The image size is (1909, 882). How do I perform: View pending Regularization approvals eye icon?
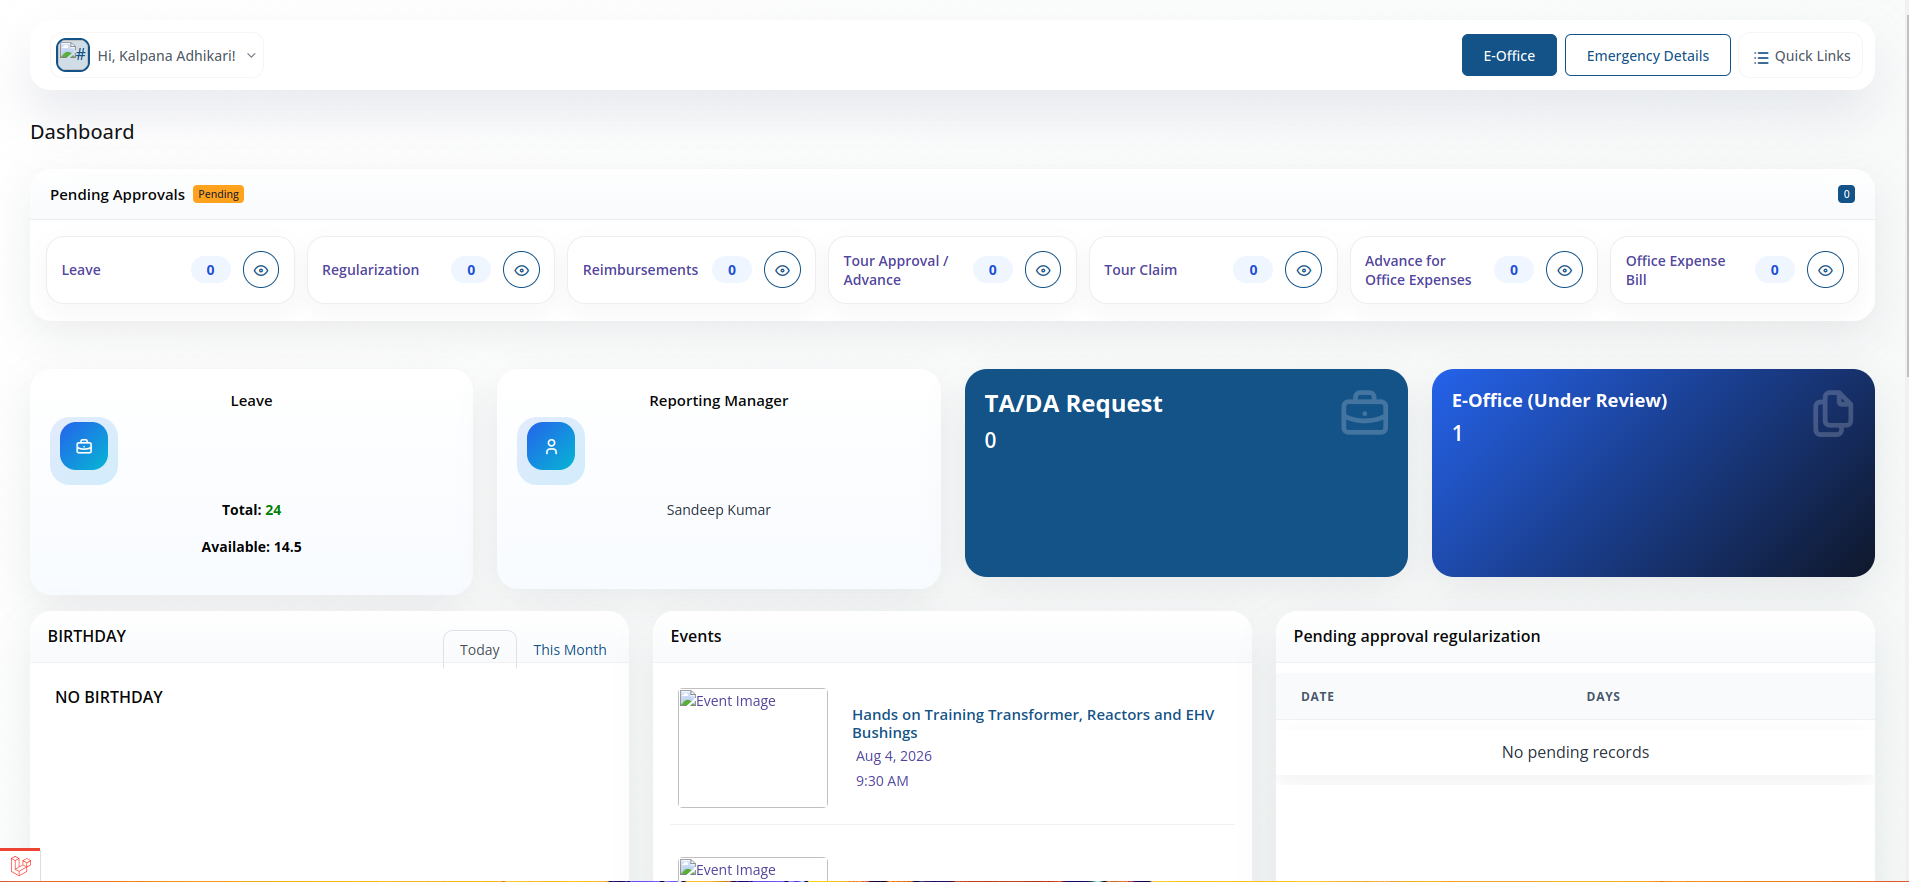(521, 270)
